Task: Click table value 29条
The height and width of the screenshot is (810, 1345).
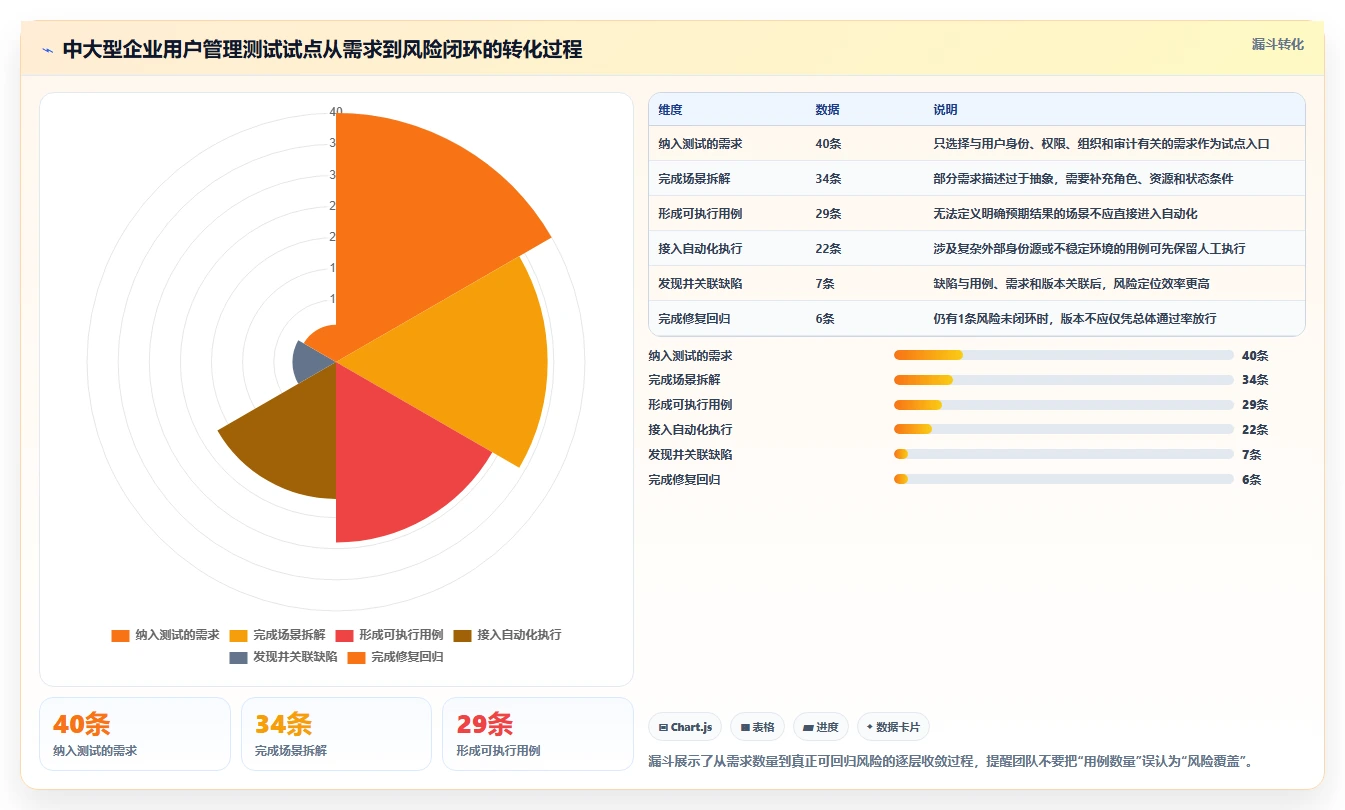Action: coord(828,214)
